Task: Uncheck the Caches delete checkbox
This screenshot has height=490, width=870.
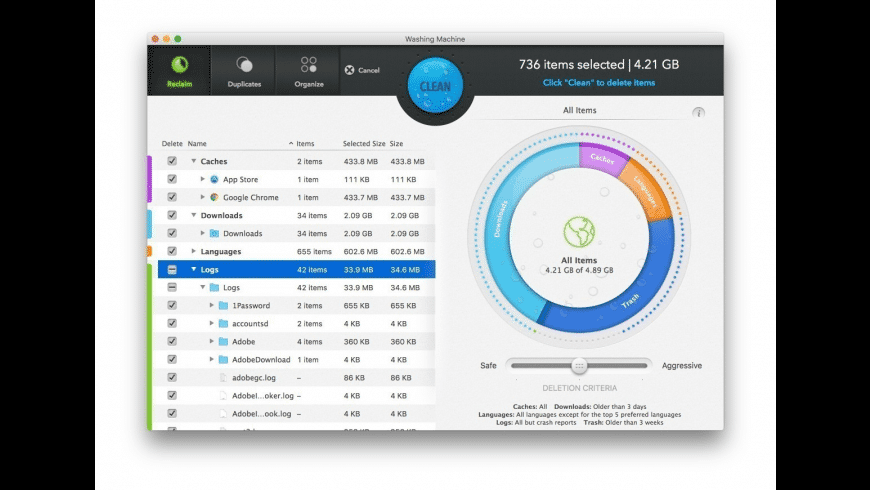Action: 172,161
